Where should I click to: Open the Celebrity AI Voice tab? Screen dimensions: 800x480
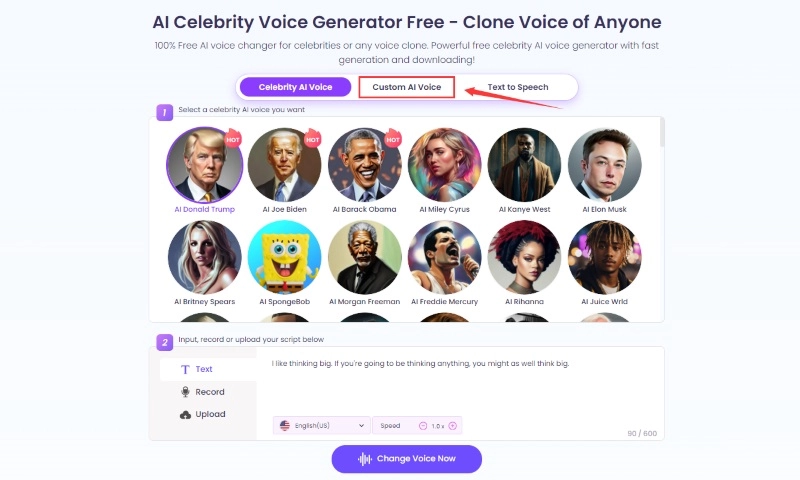(295, 87)
